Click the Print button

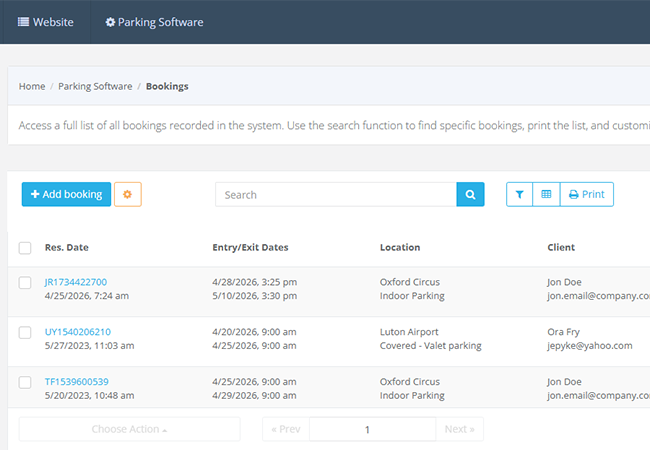click(587, 194)
